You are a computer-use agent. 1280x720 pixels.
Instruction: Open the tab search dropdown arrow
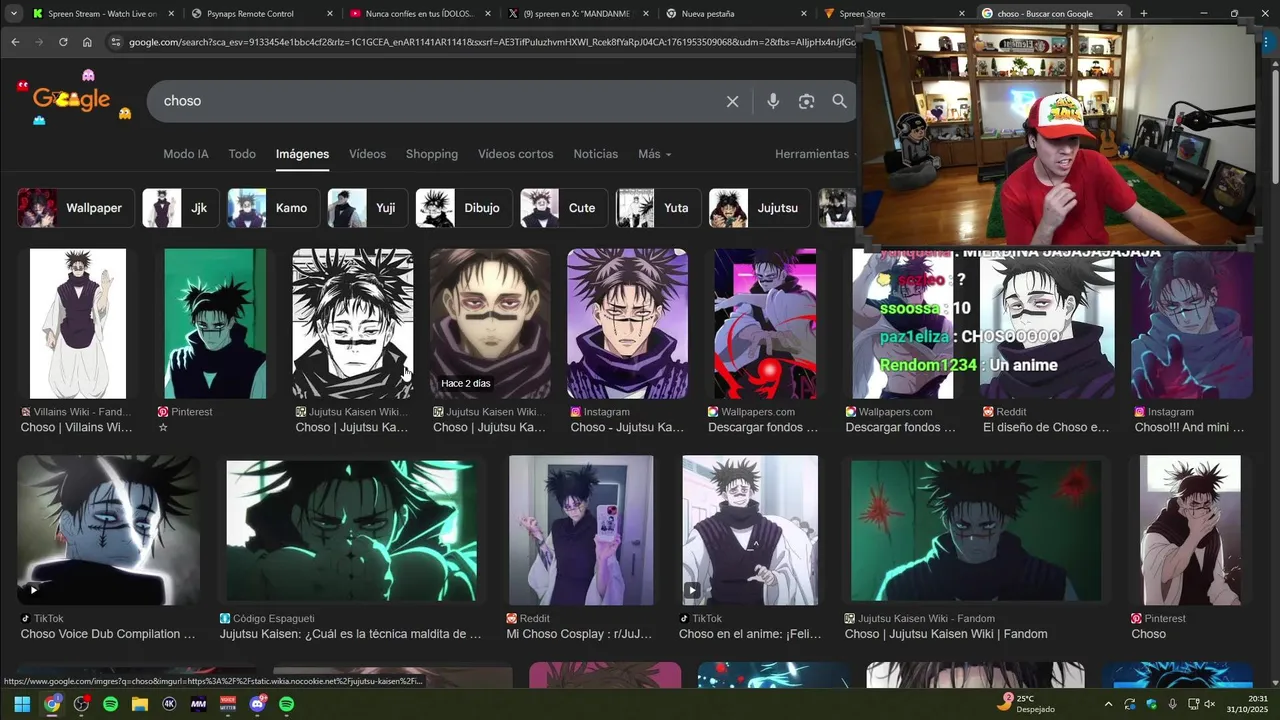(x=13, y=14)
